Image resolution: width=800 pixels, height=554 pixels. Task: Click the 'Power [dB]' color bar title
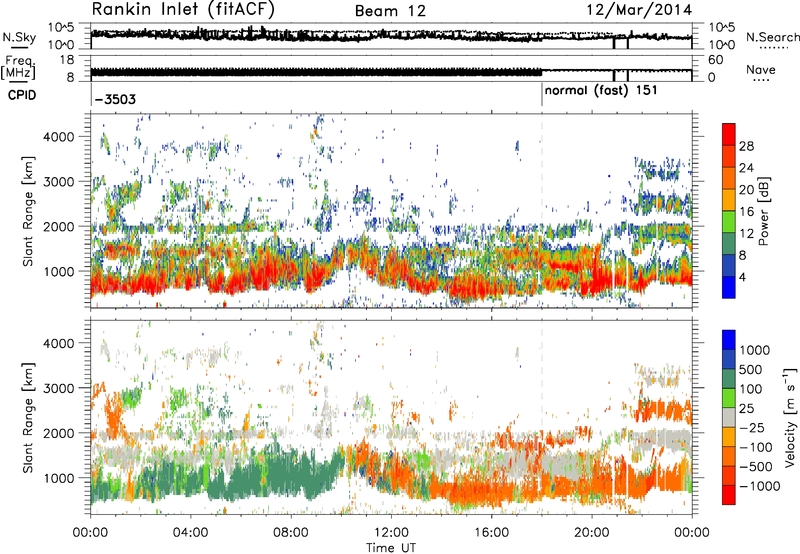[x=764, y=211]
